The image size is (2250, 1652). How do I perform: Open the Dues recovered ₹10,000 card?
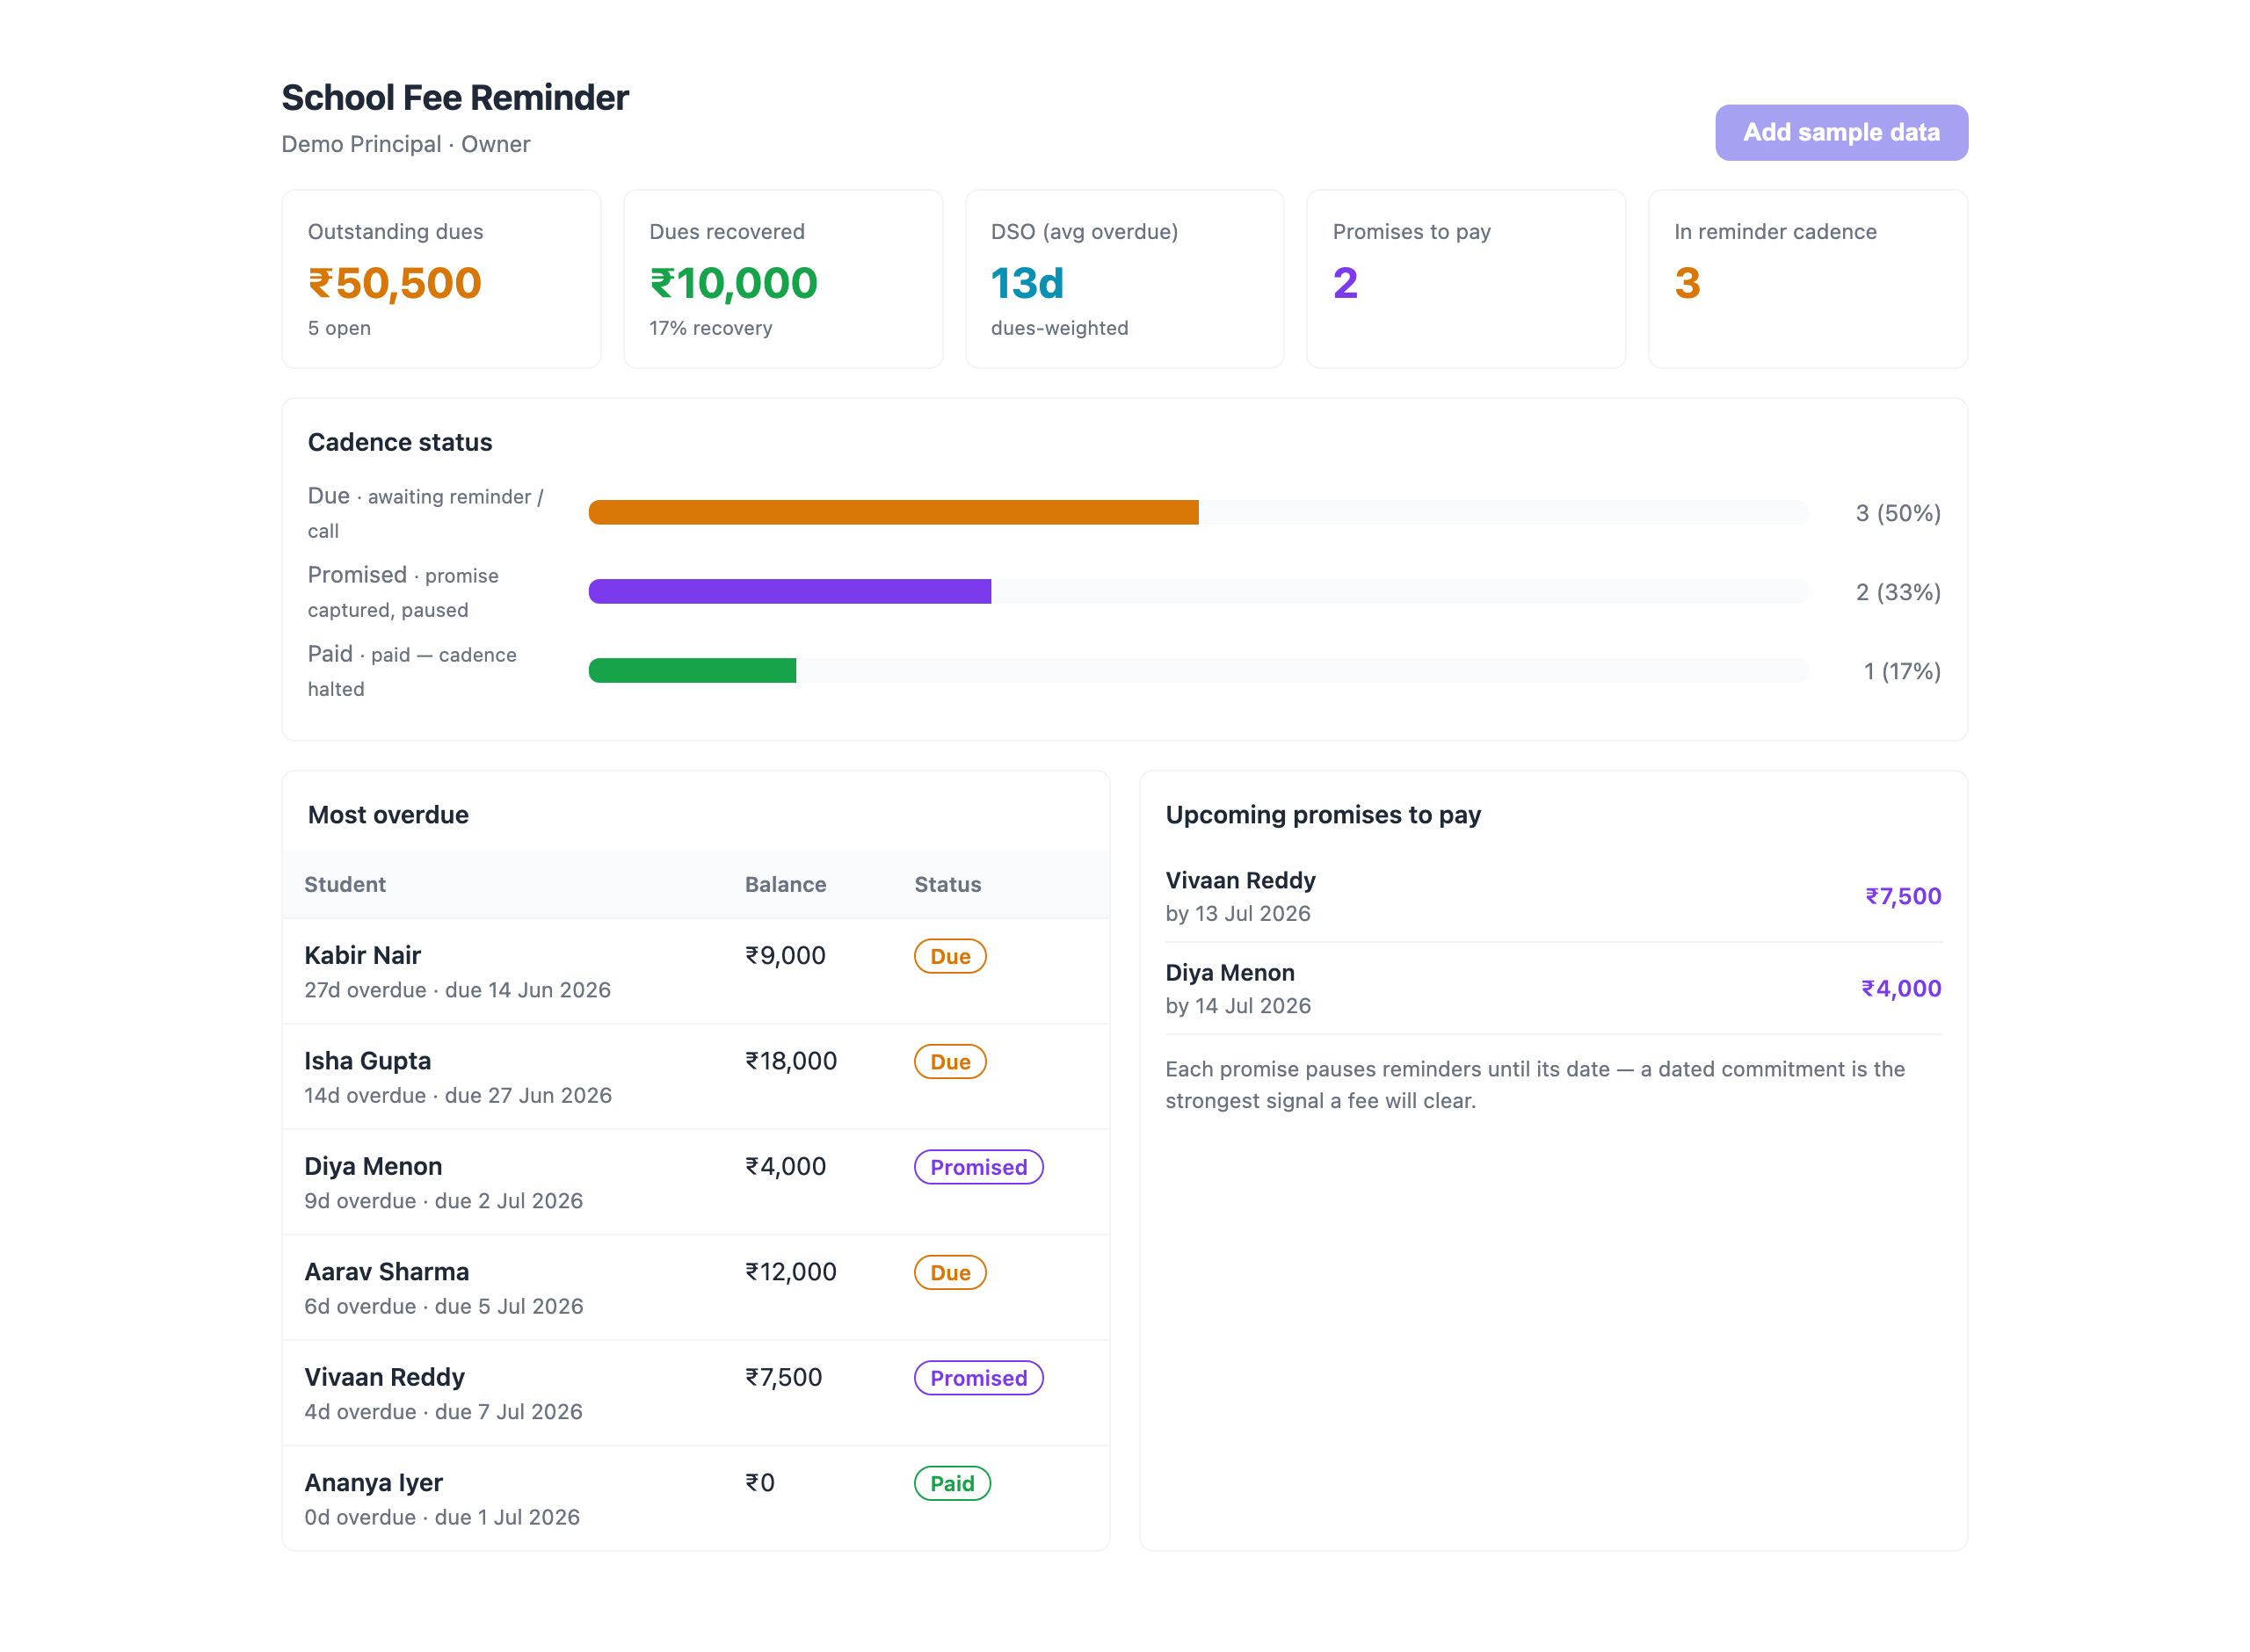pyautogui.click(x=783, y=279)
